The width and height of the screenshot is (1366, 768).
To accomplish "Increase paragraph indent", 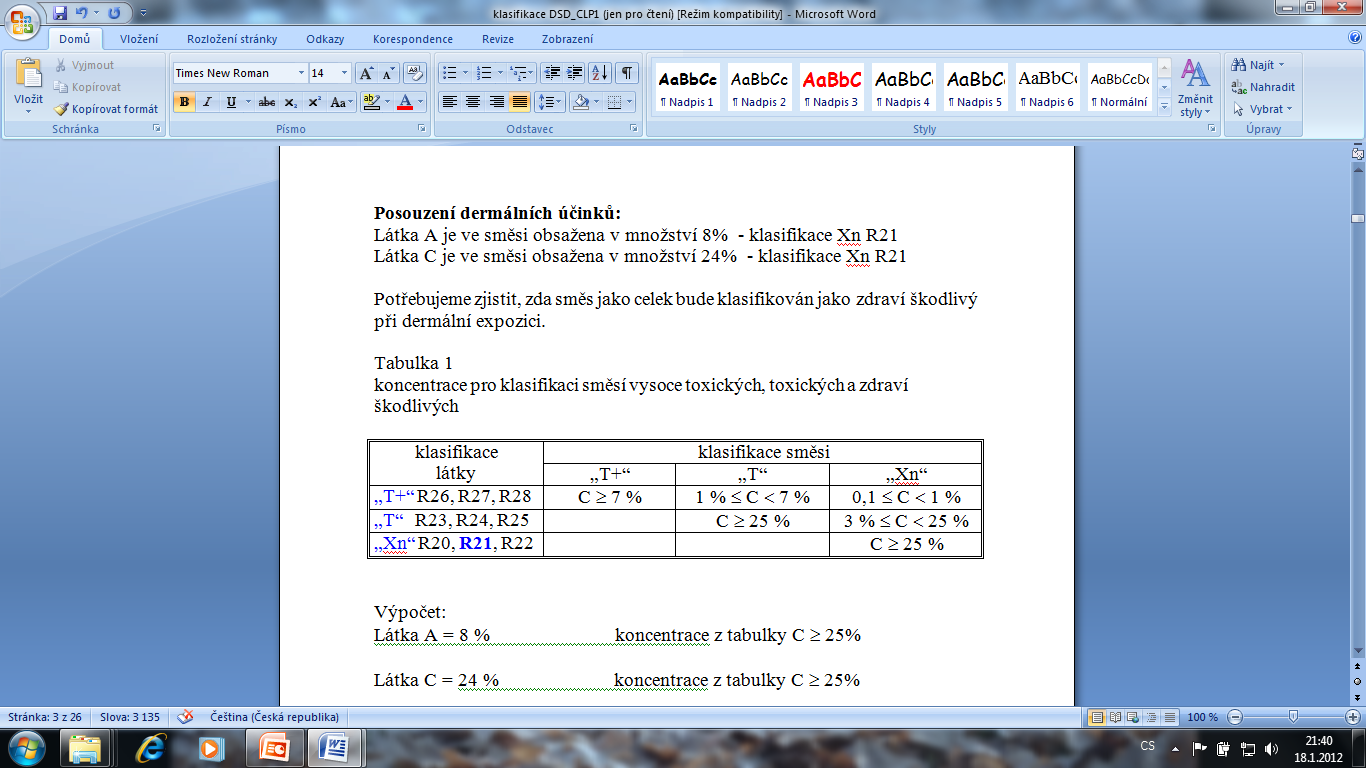I will [574, 73].
